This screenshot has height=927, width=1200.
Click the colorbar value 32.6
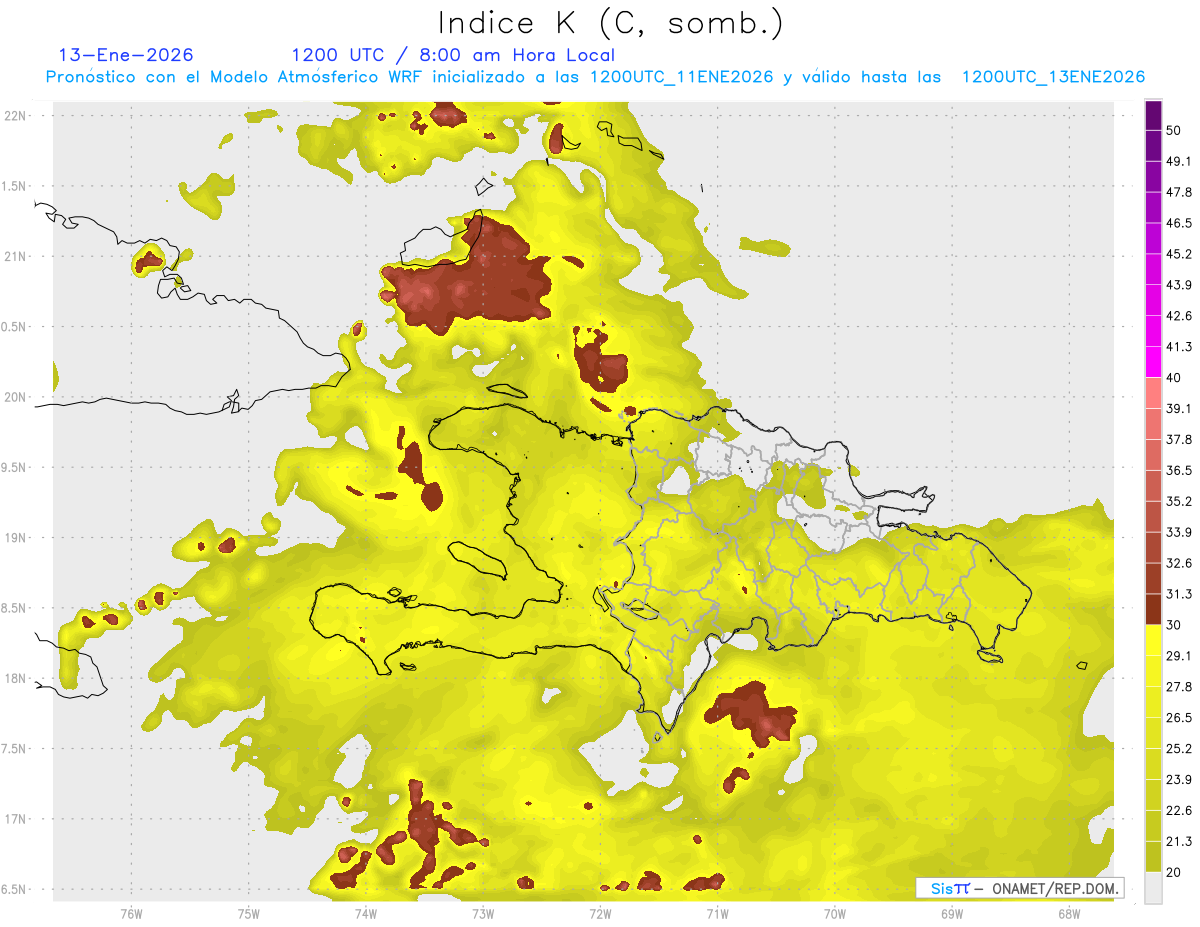coord(1179,563)
